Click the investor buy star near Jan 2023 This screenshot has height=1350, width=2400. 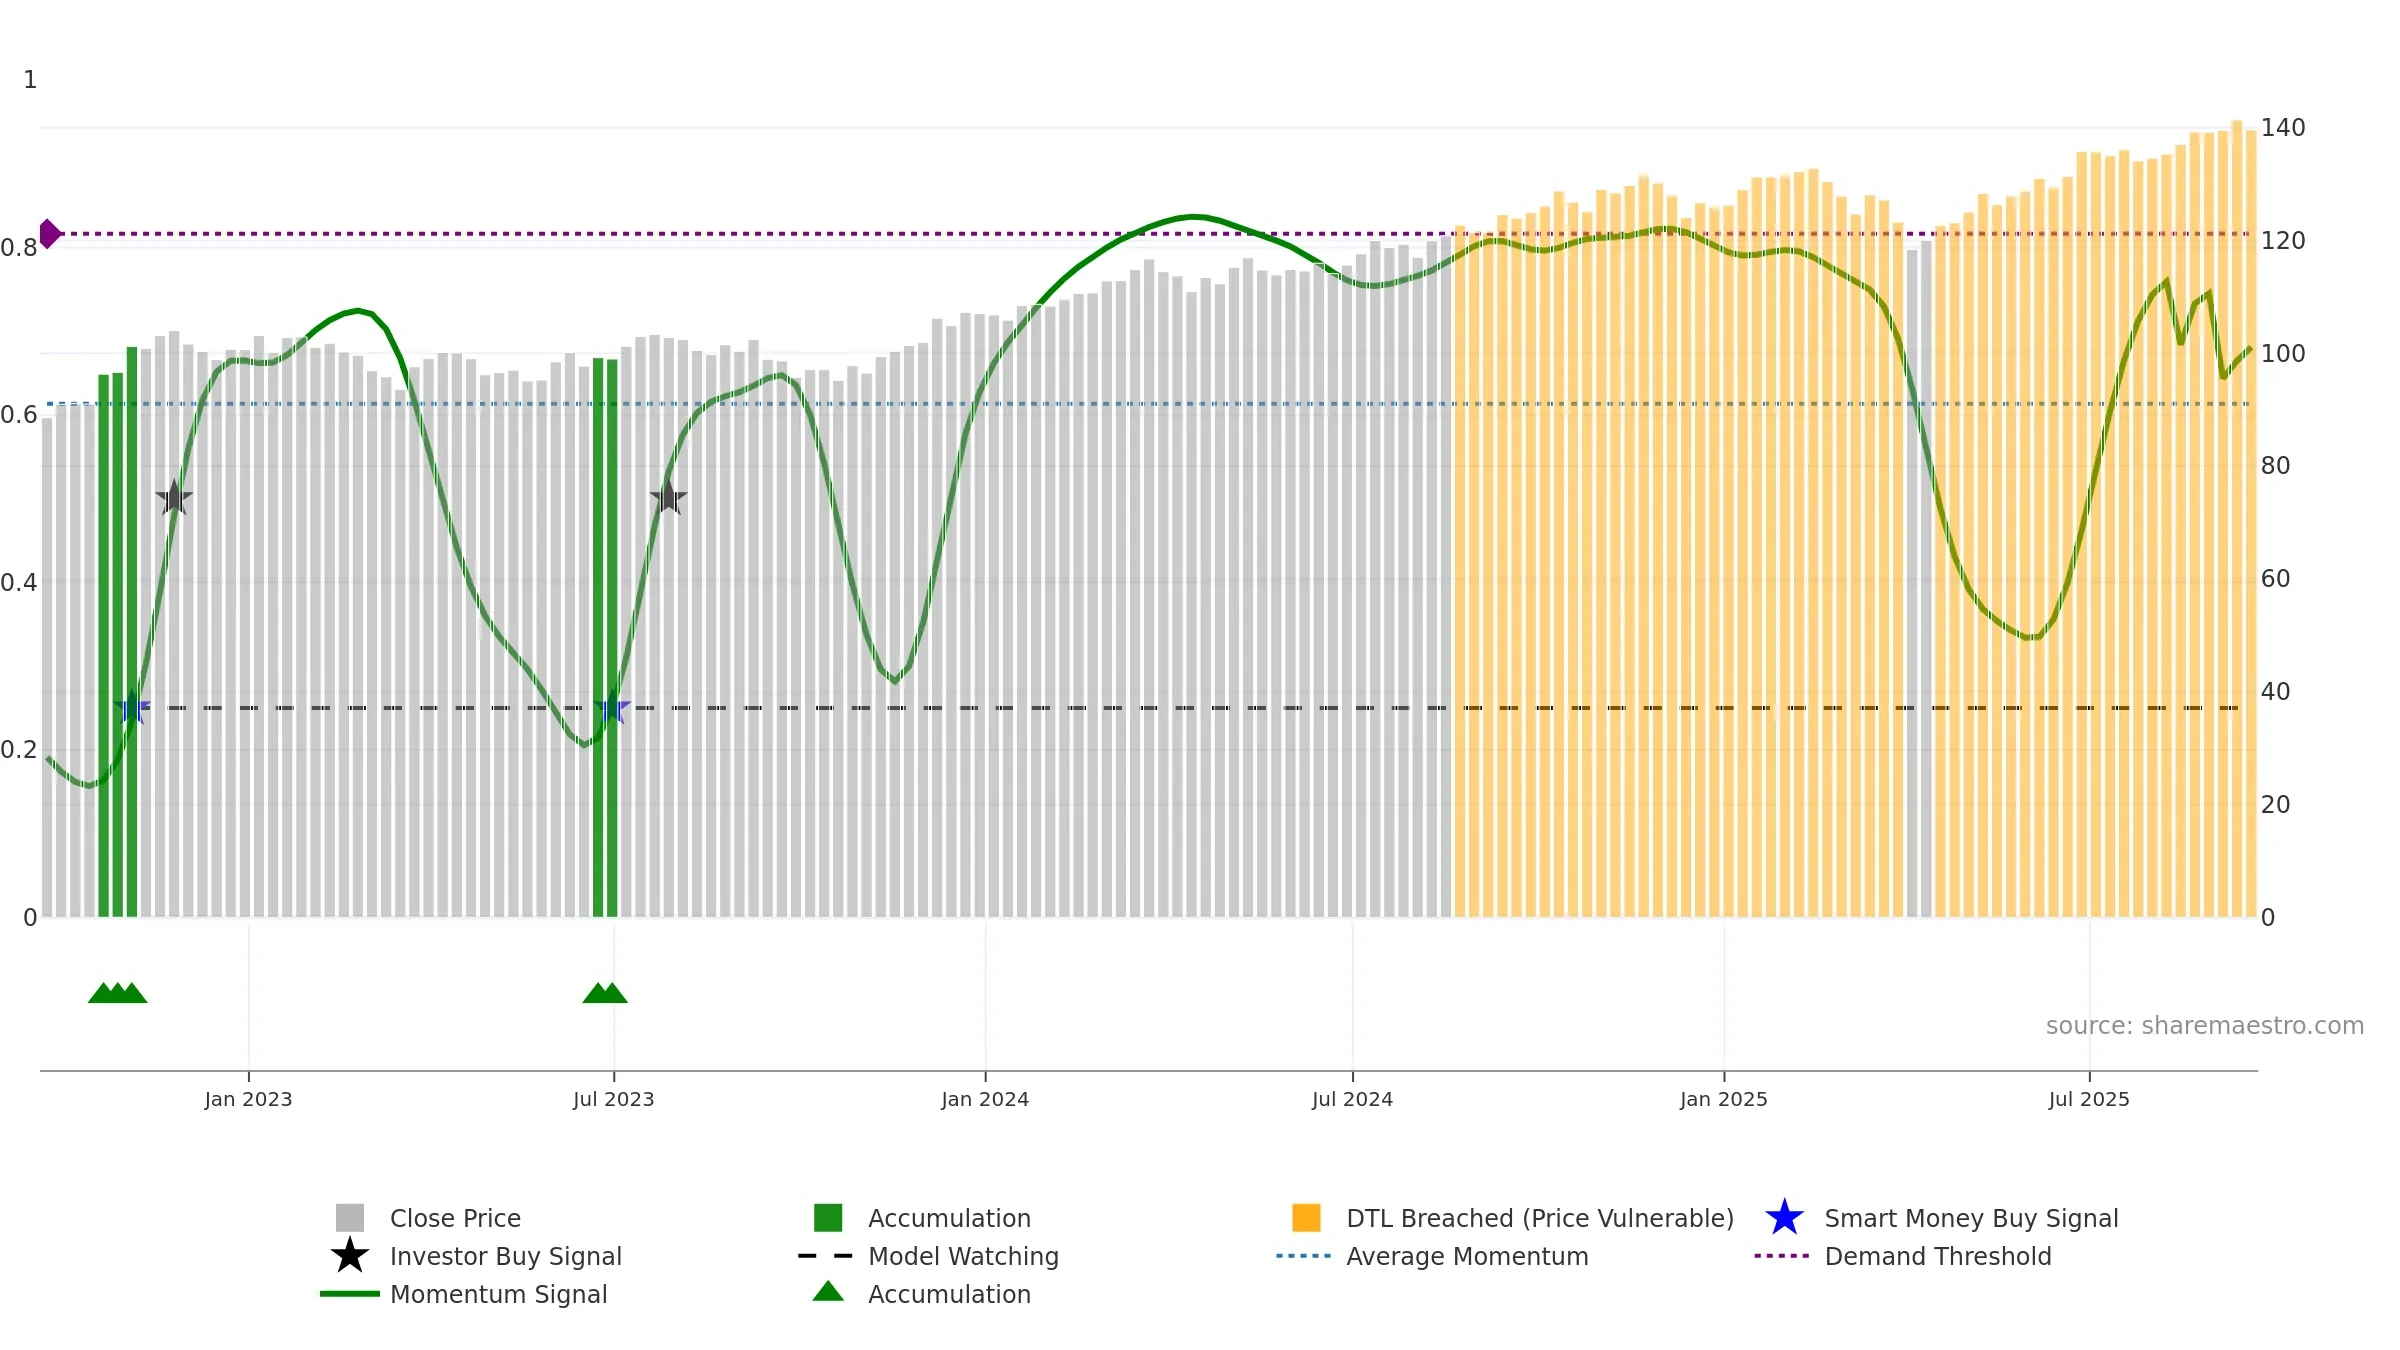174,497
